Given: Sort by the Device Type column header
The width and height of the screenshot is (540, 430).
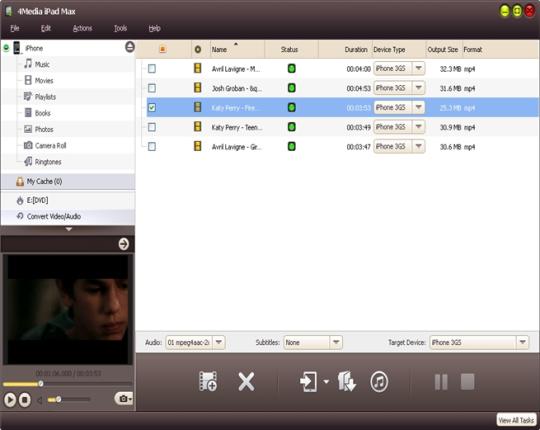Looking at the screenshot, I should click(399, 50).
